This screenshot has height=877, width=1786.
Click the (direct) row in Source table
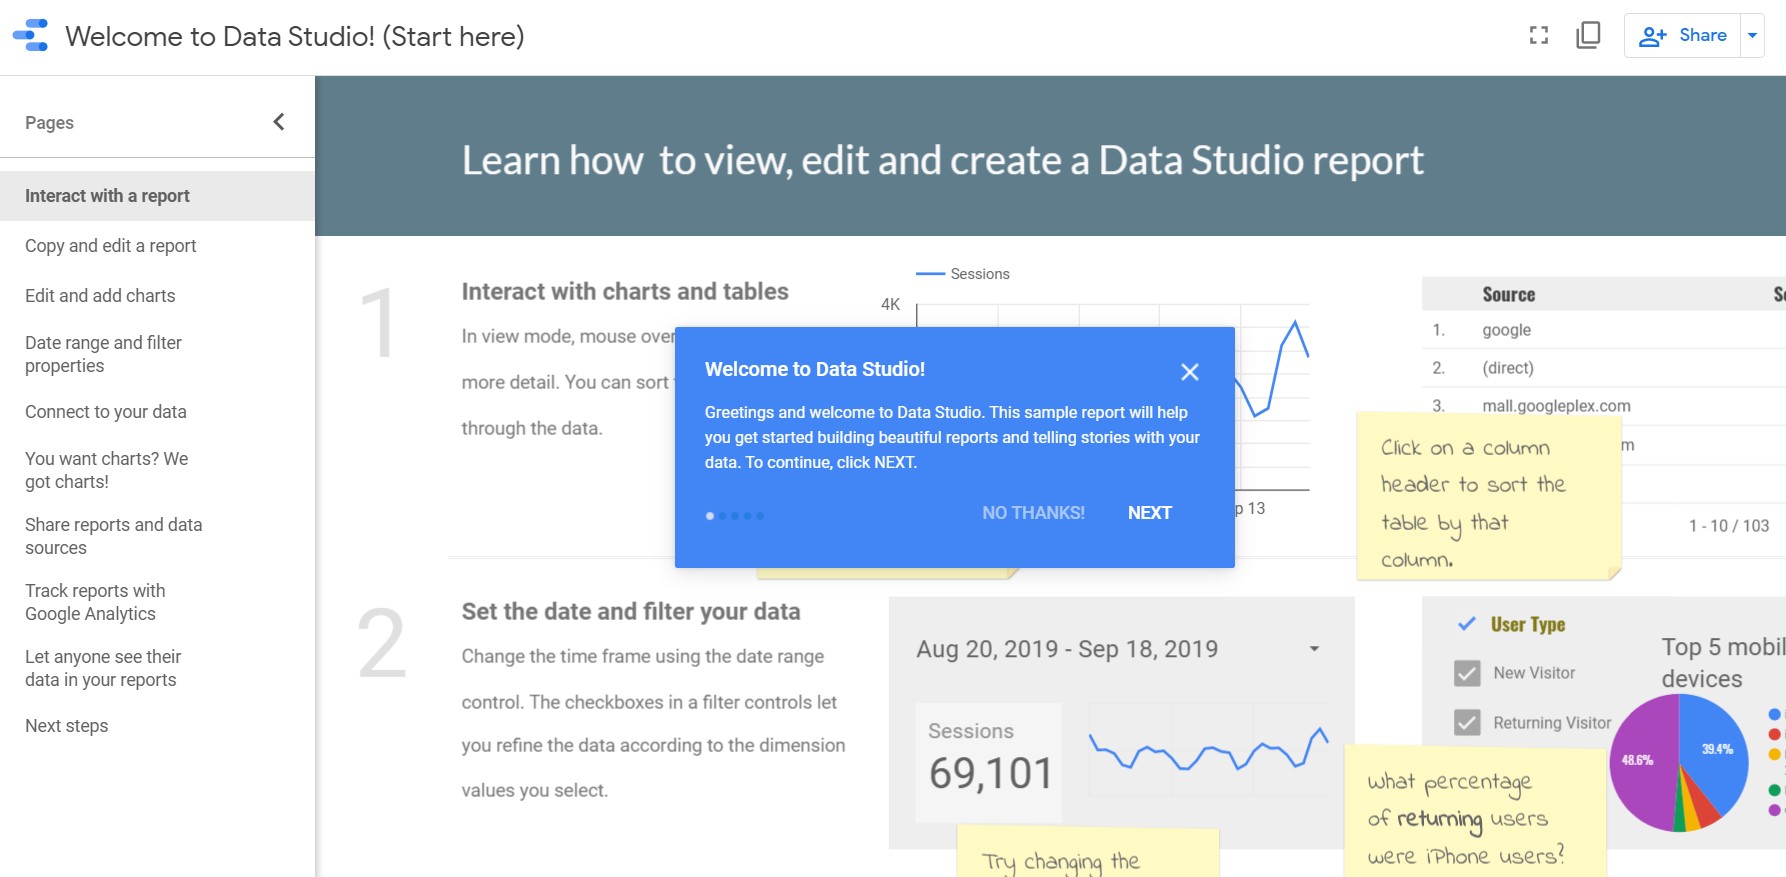pyautogui.click(x=1604, y=368)
